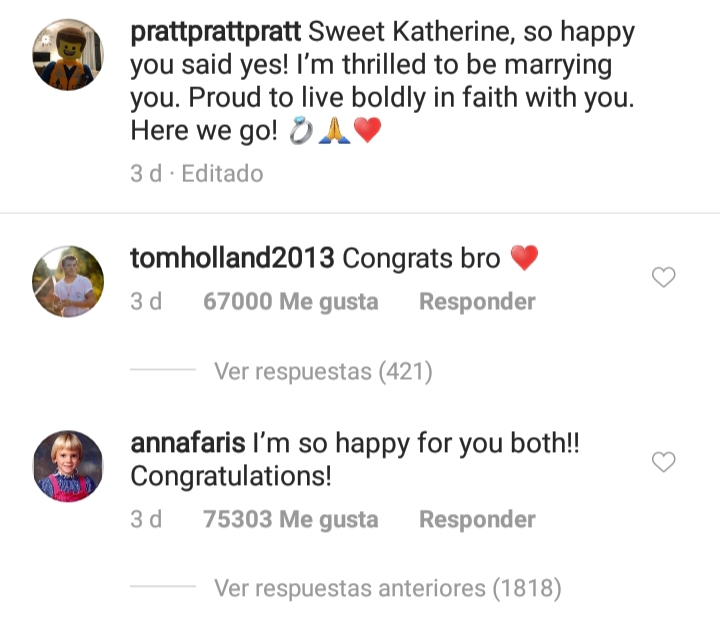
Task: Reply to tomholland2013 via Responder
Action: pyautogui.click(x=477, y=301)
